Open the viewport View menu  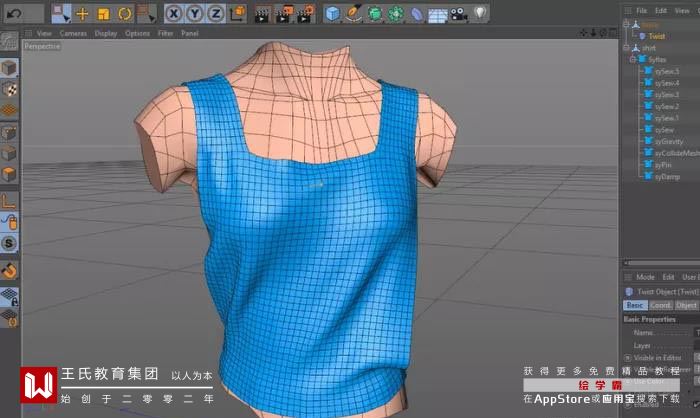coord(44,33)
